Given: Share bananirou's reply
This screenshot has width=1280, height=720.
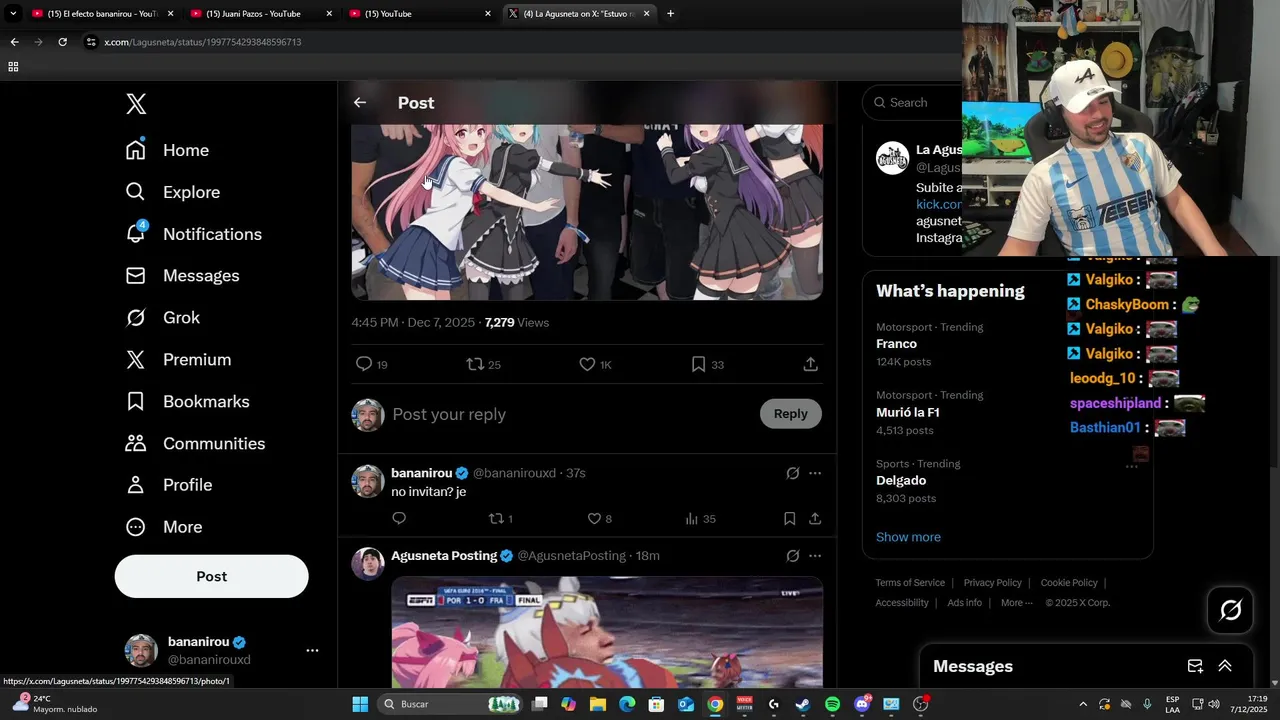Looking at the screenshot, I should 815,518.
